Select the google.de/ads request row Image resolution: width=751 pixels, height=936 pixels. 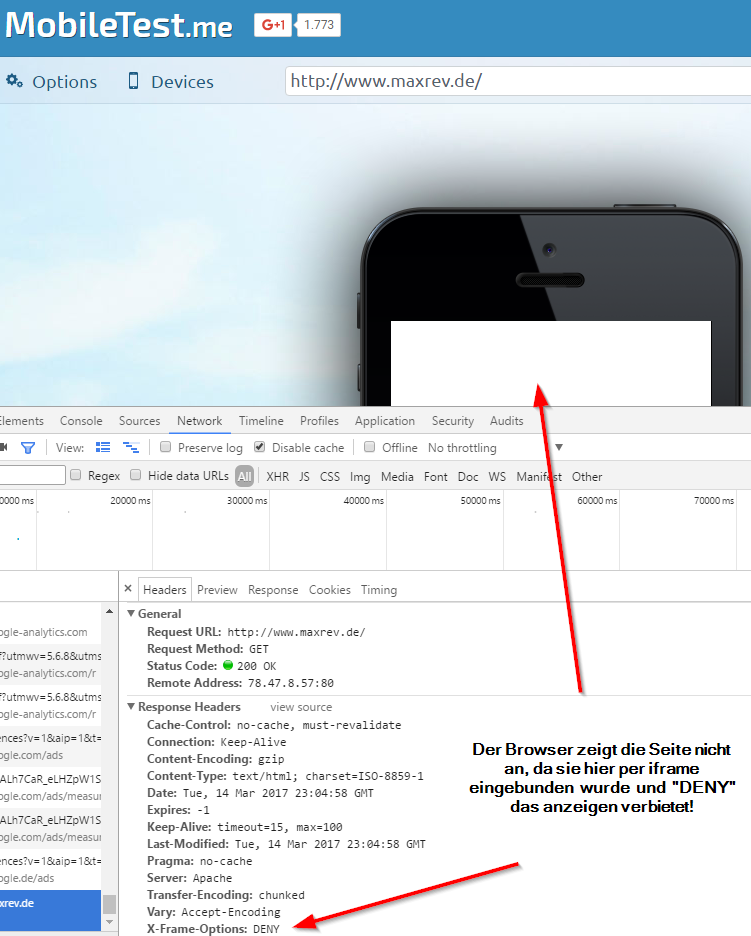[50, 869]
